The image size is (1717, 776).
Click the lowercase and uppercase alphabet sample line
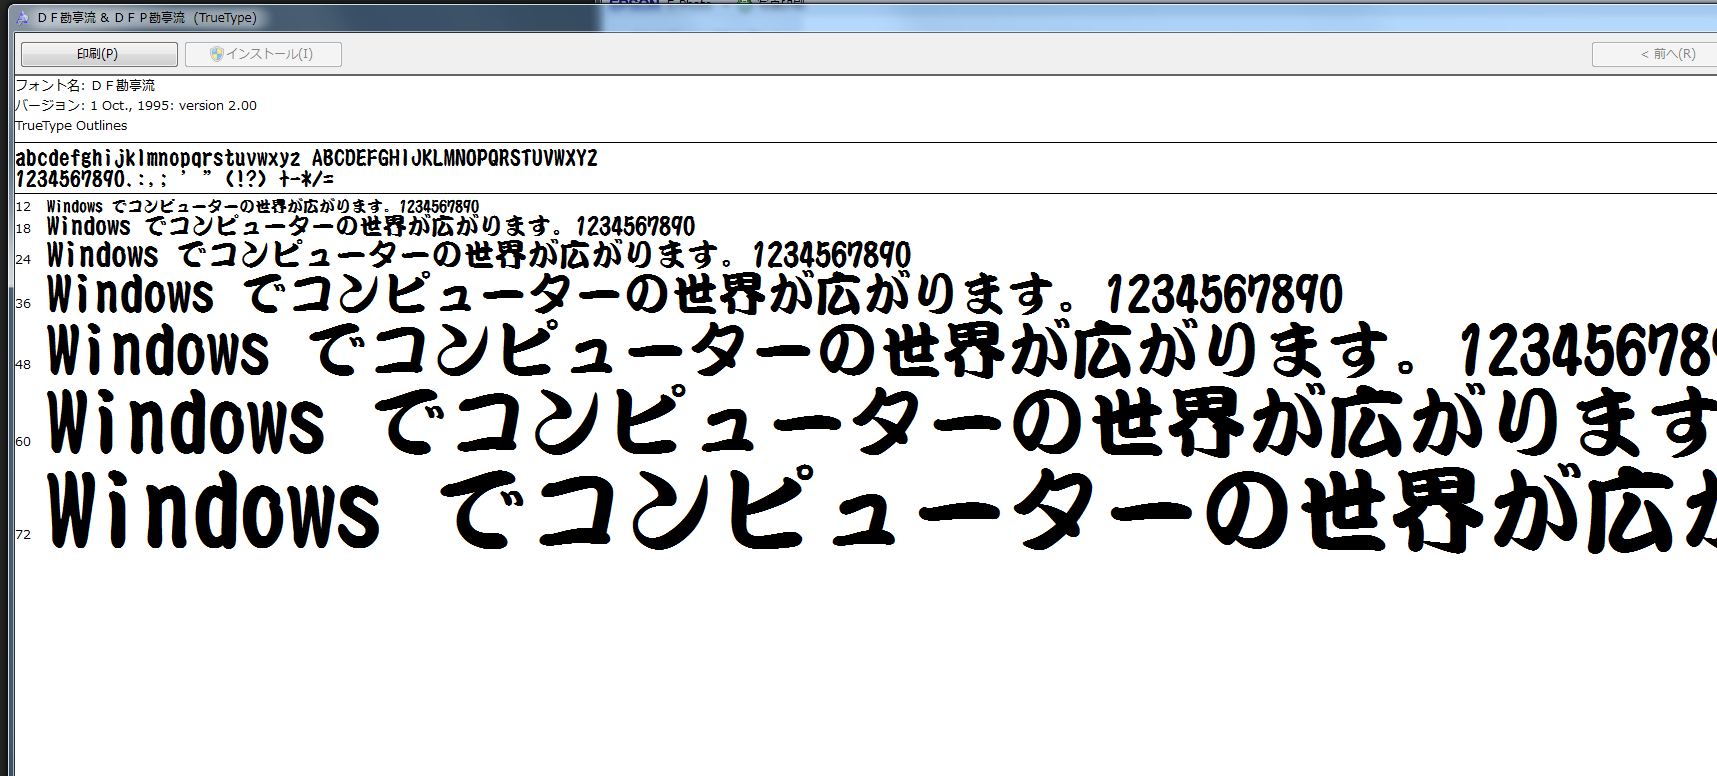point(306,158)
